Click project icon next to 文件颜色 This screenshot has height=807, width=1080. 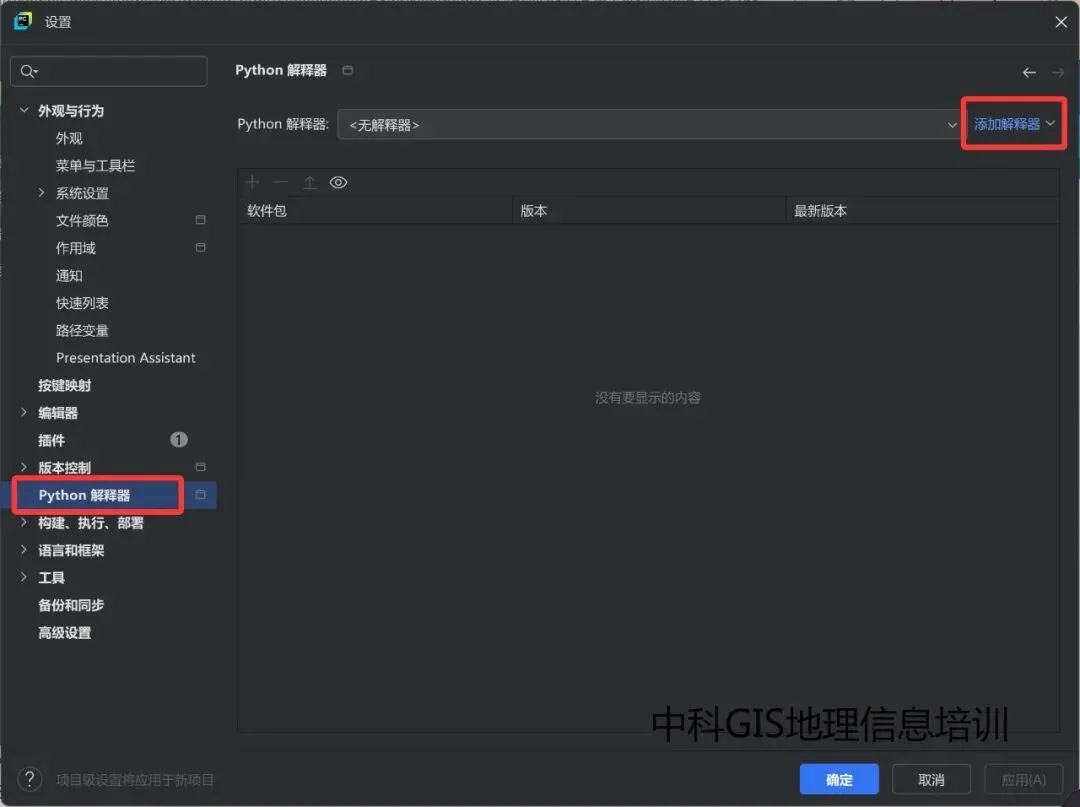[200, 220]
